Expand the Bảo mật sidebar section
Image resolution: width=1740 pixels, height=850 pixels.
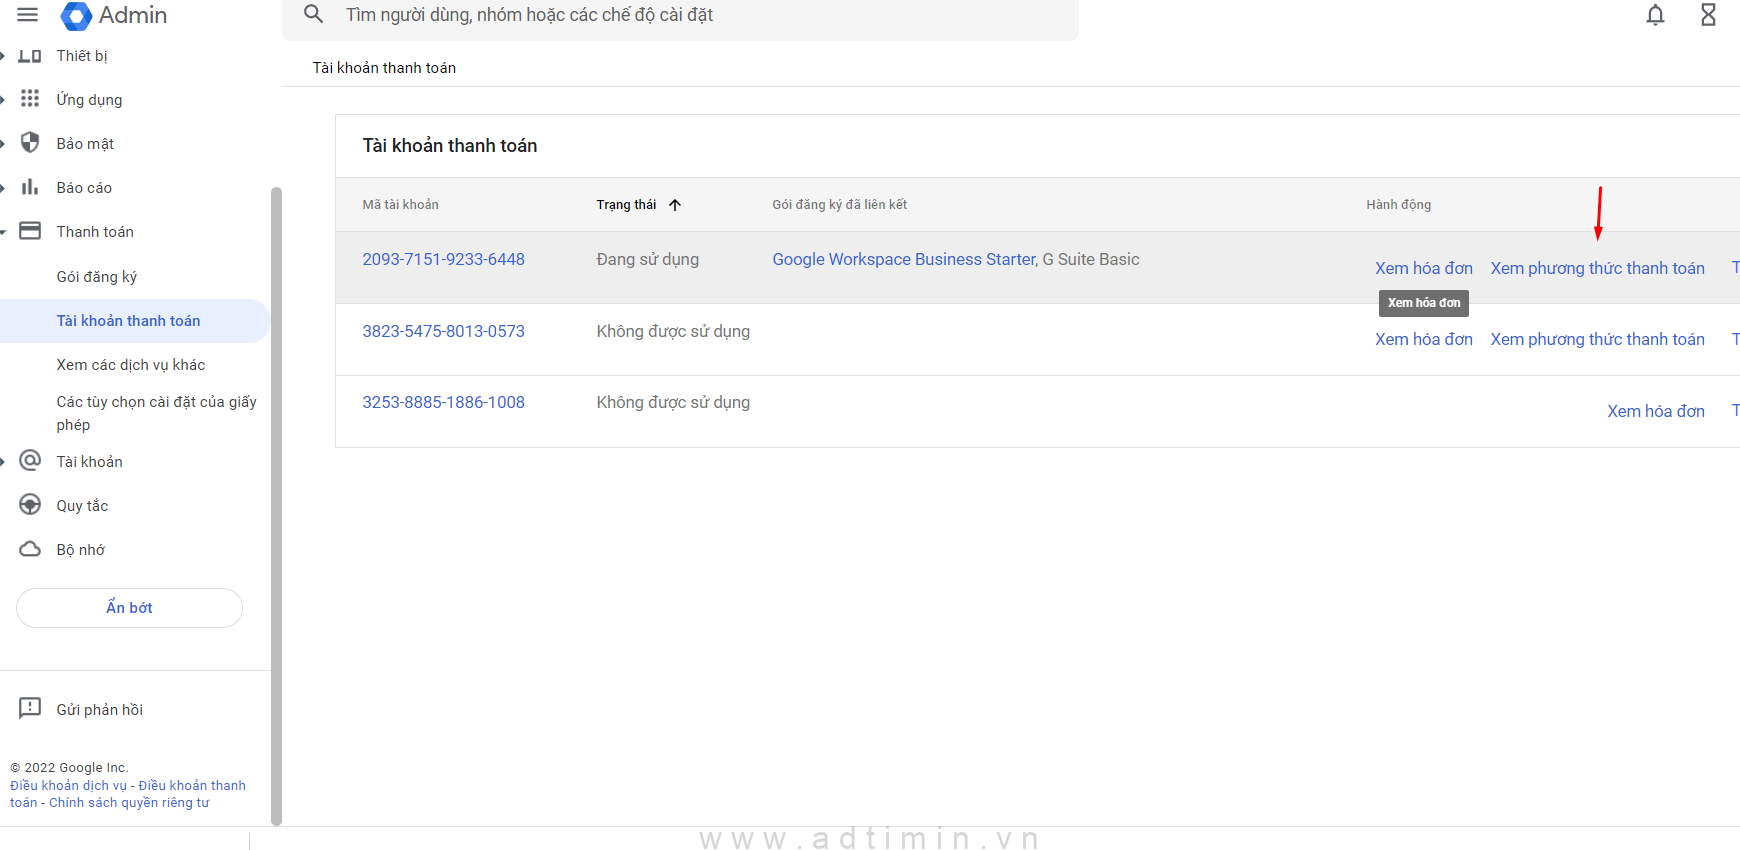[3, 143]
